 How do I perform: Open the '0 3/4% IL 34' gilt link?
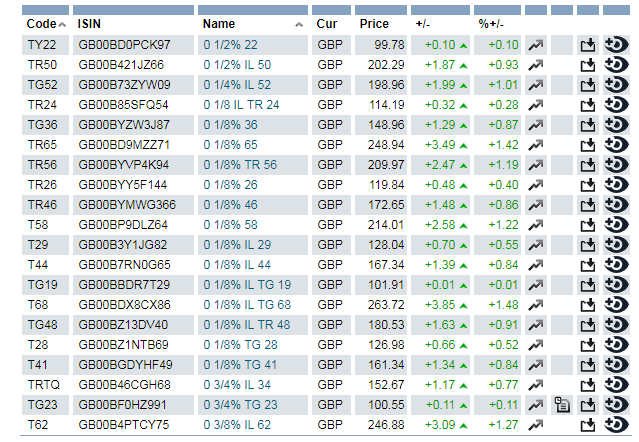point(237,385)
